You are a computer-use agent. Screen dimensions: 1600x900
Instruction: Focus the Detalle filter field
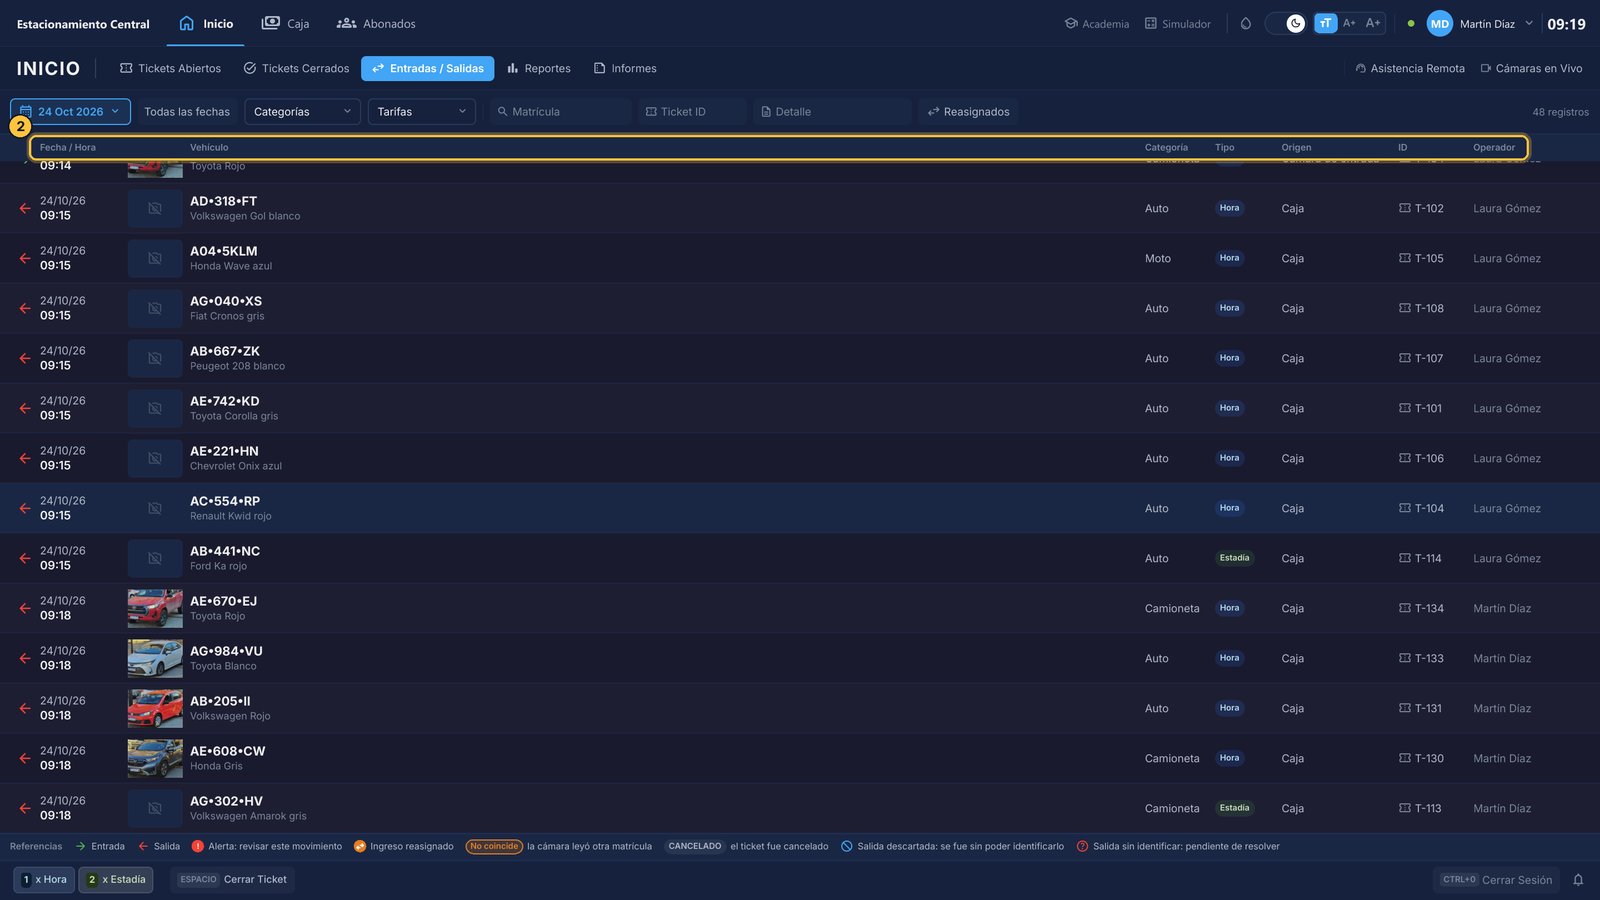pyautogui.click(x=832, y=111)
